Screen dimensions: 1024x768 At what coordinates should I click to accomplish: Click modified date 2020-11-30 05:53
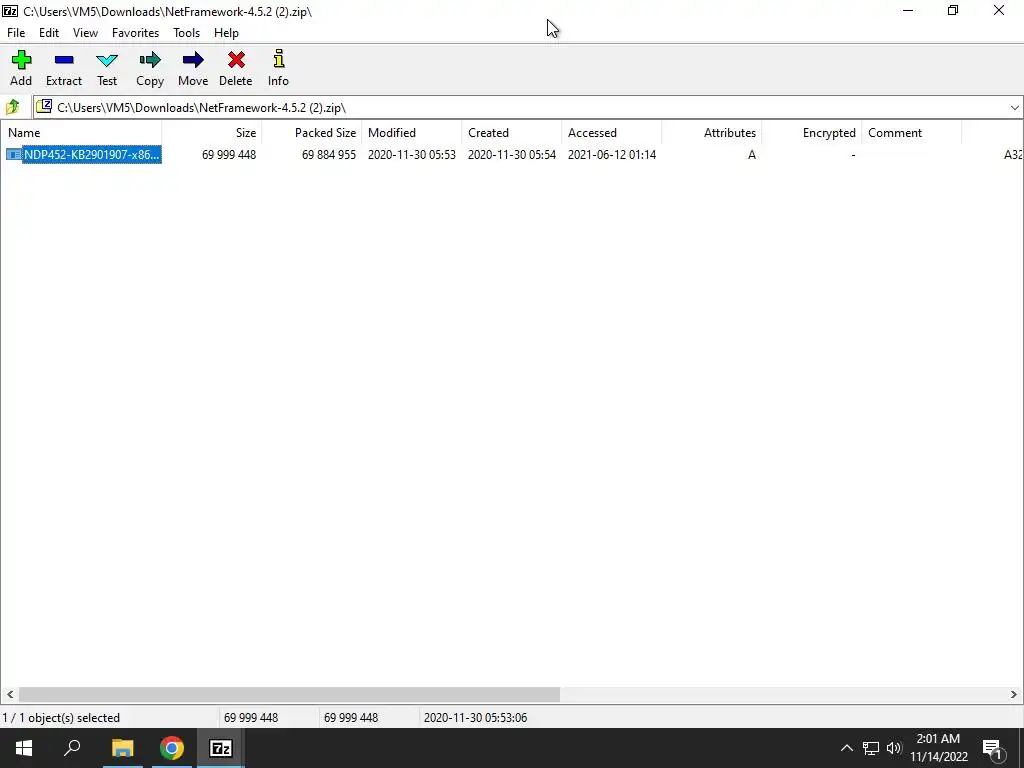411,155
